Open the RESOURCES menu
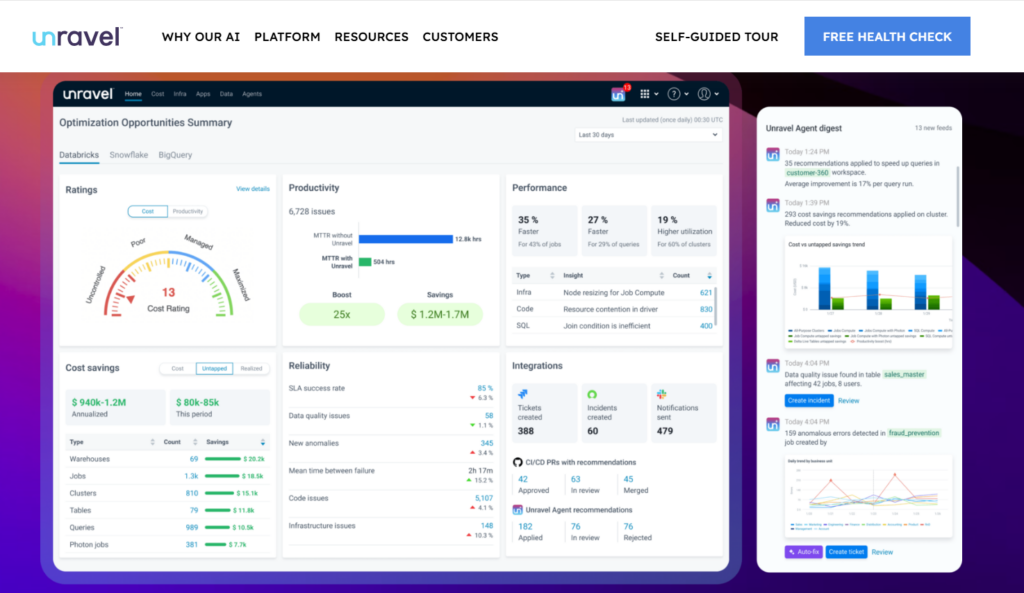The image size is (1024, 593). [x=372, y=37]
